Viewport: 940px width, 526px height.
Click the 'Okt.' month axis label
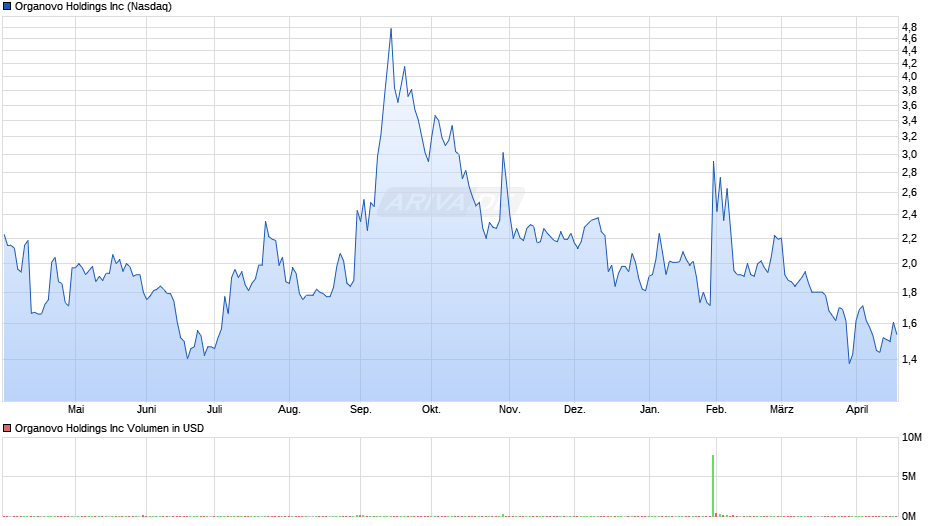point(431,409)
